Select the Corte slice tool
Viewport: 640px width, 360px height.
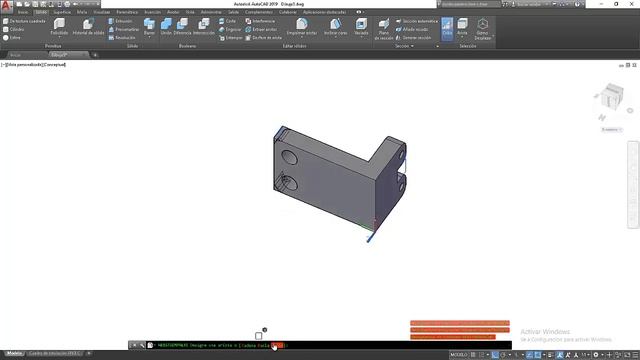coord(227,21)
